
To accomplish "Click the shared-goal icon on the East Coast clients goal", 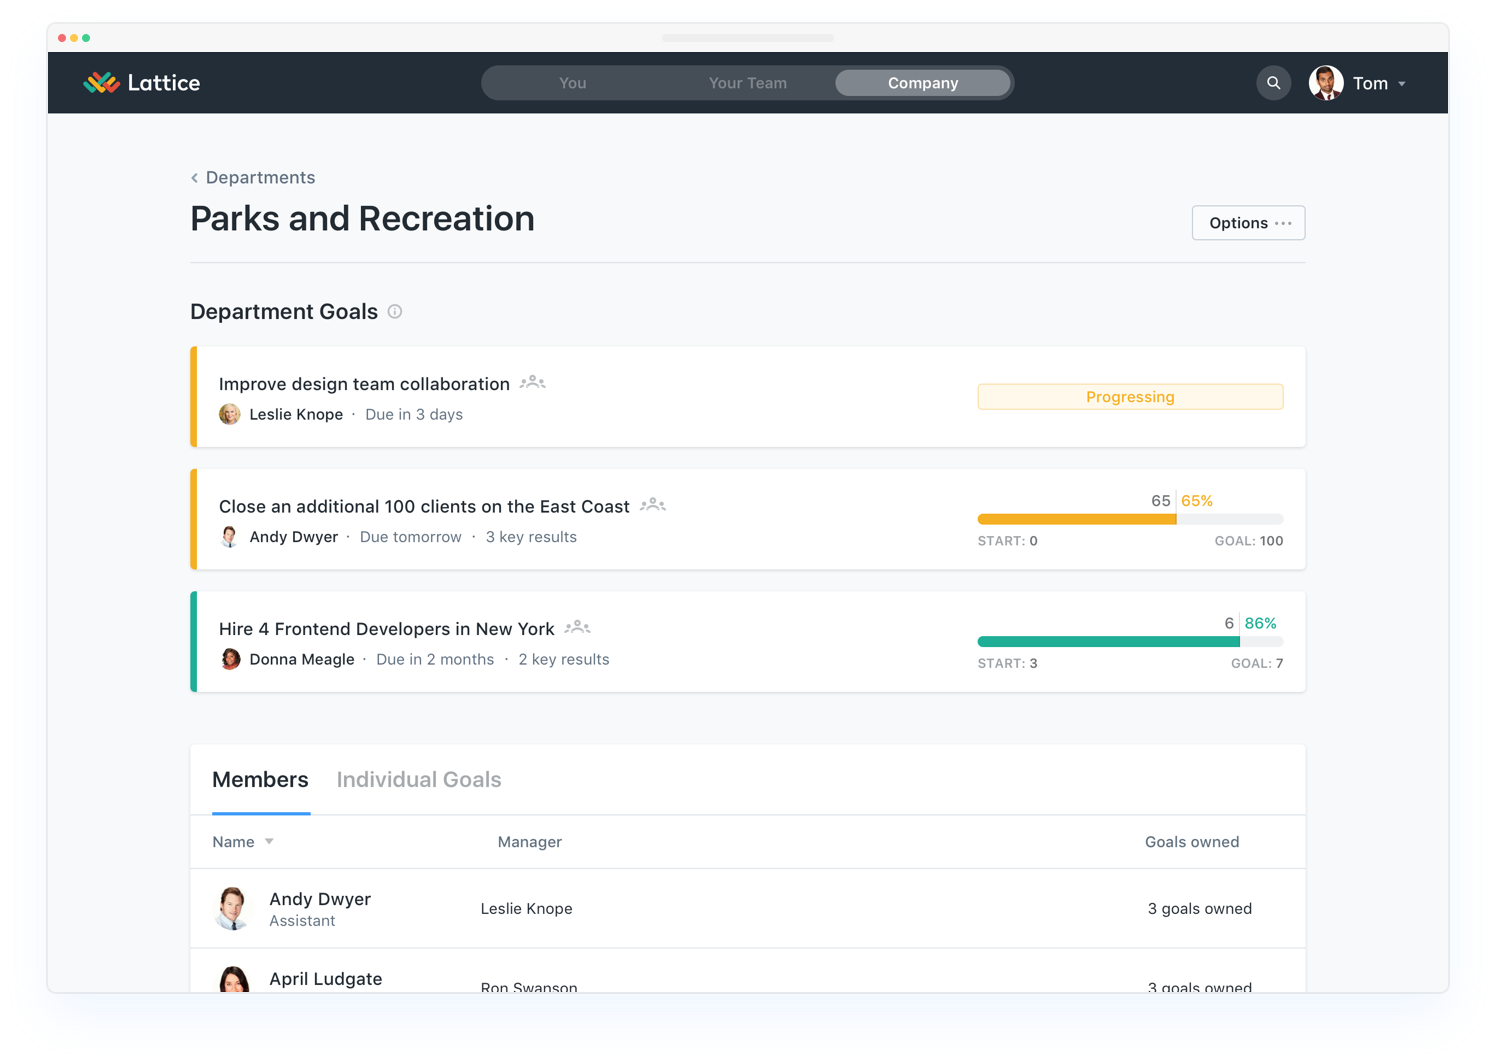I will [652, 505].
